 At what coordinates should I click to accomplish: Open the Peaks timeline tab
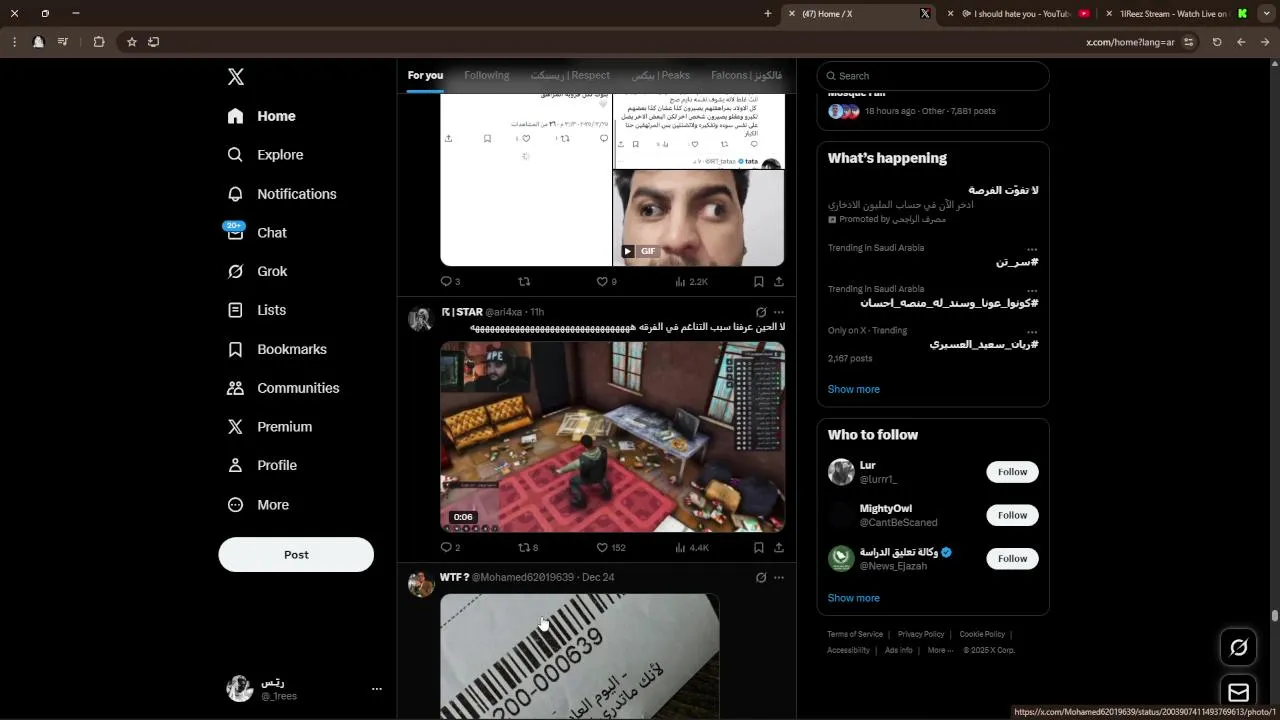pyautogui.click(x=661, y=76)
